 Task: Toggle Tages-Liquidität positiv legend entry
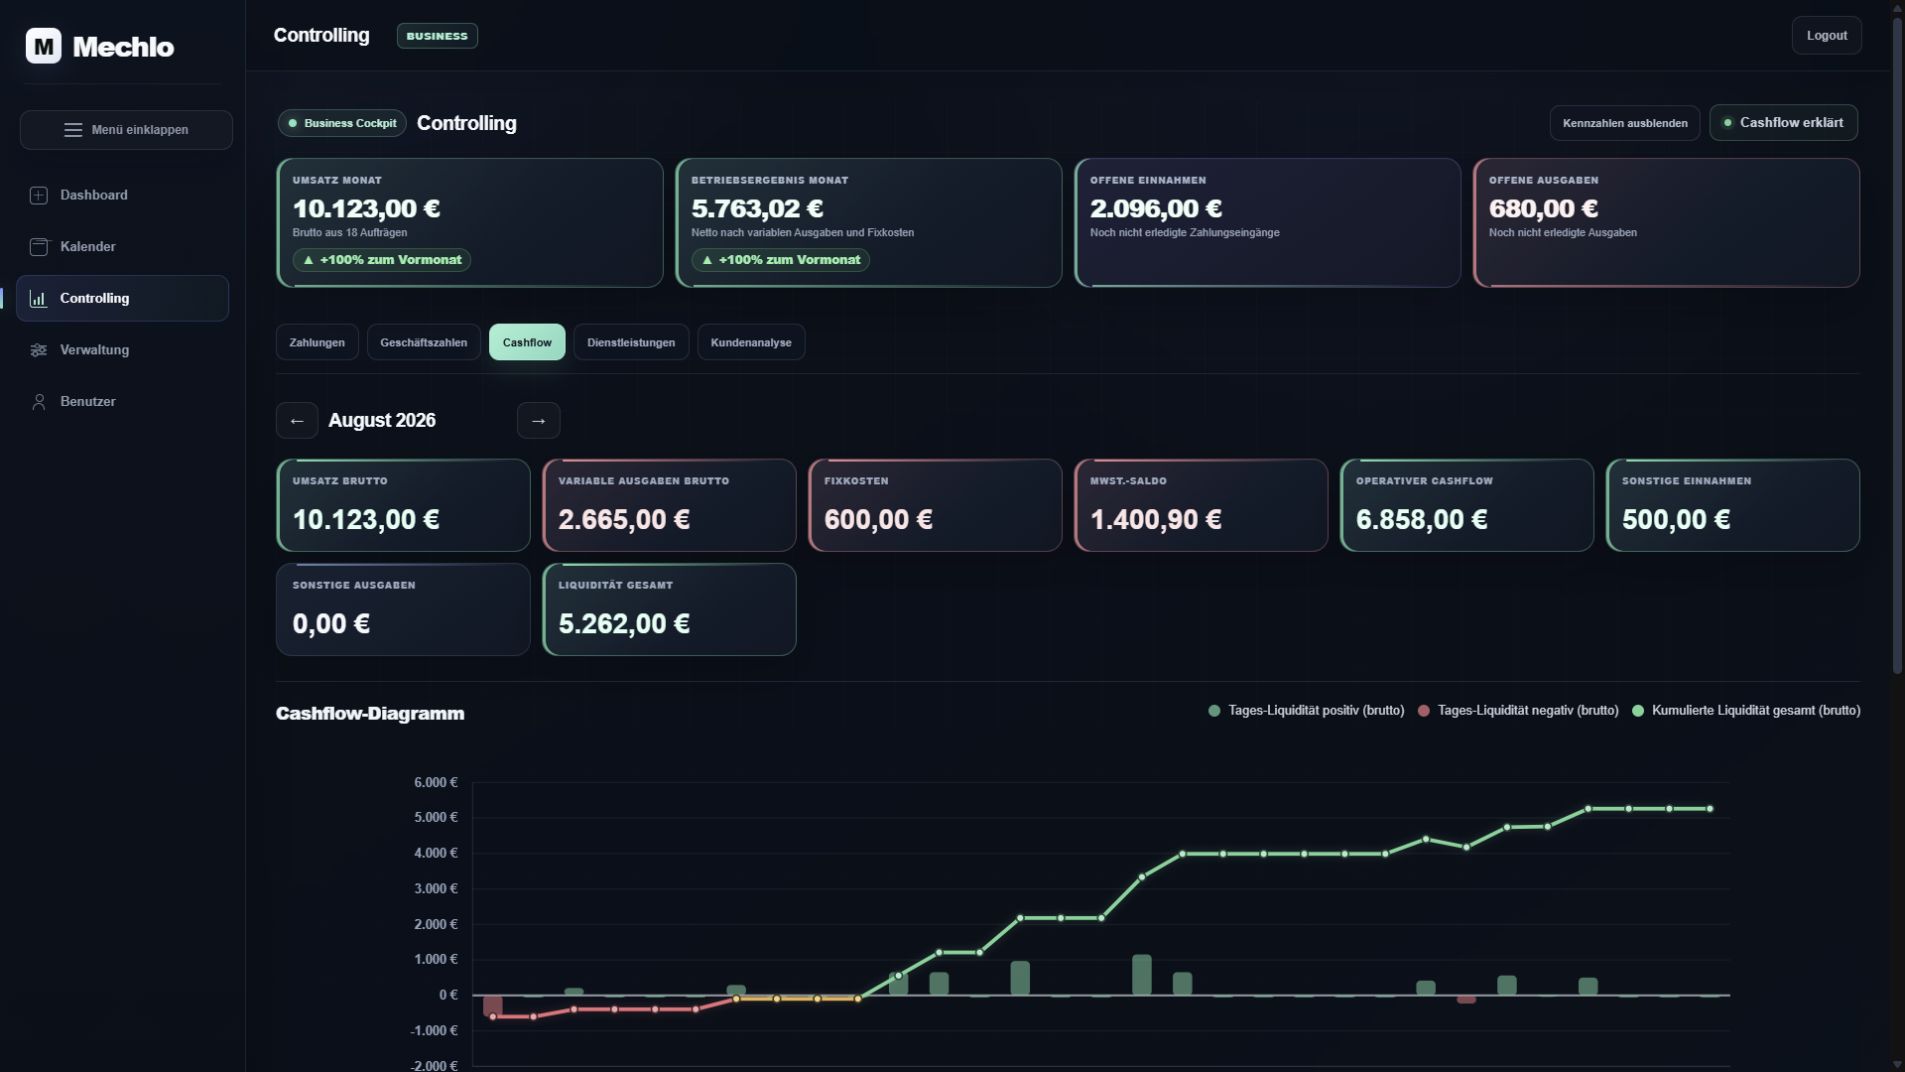click(x=1306, y=711)
